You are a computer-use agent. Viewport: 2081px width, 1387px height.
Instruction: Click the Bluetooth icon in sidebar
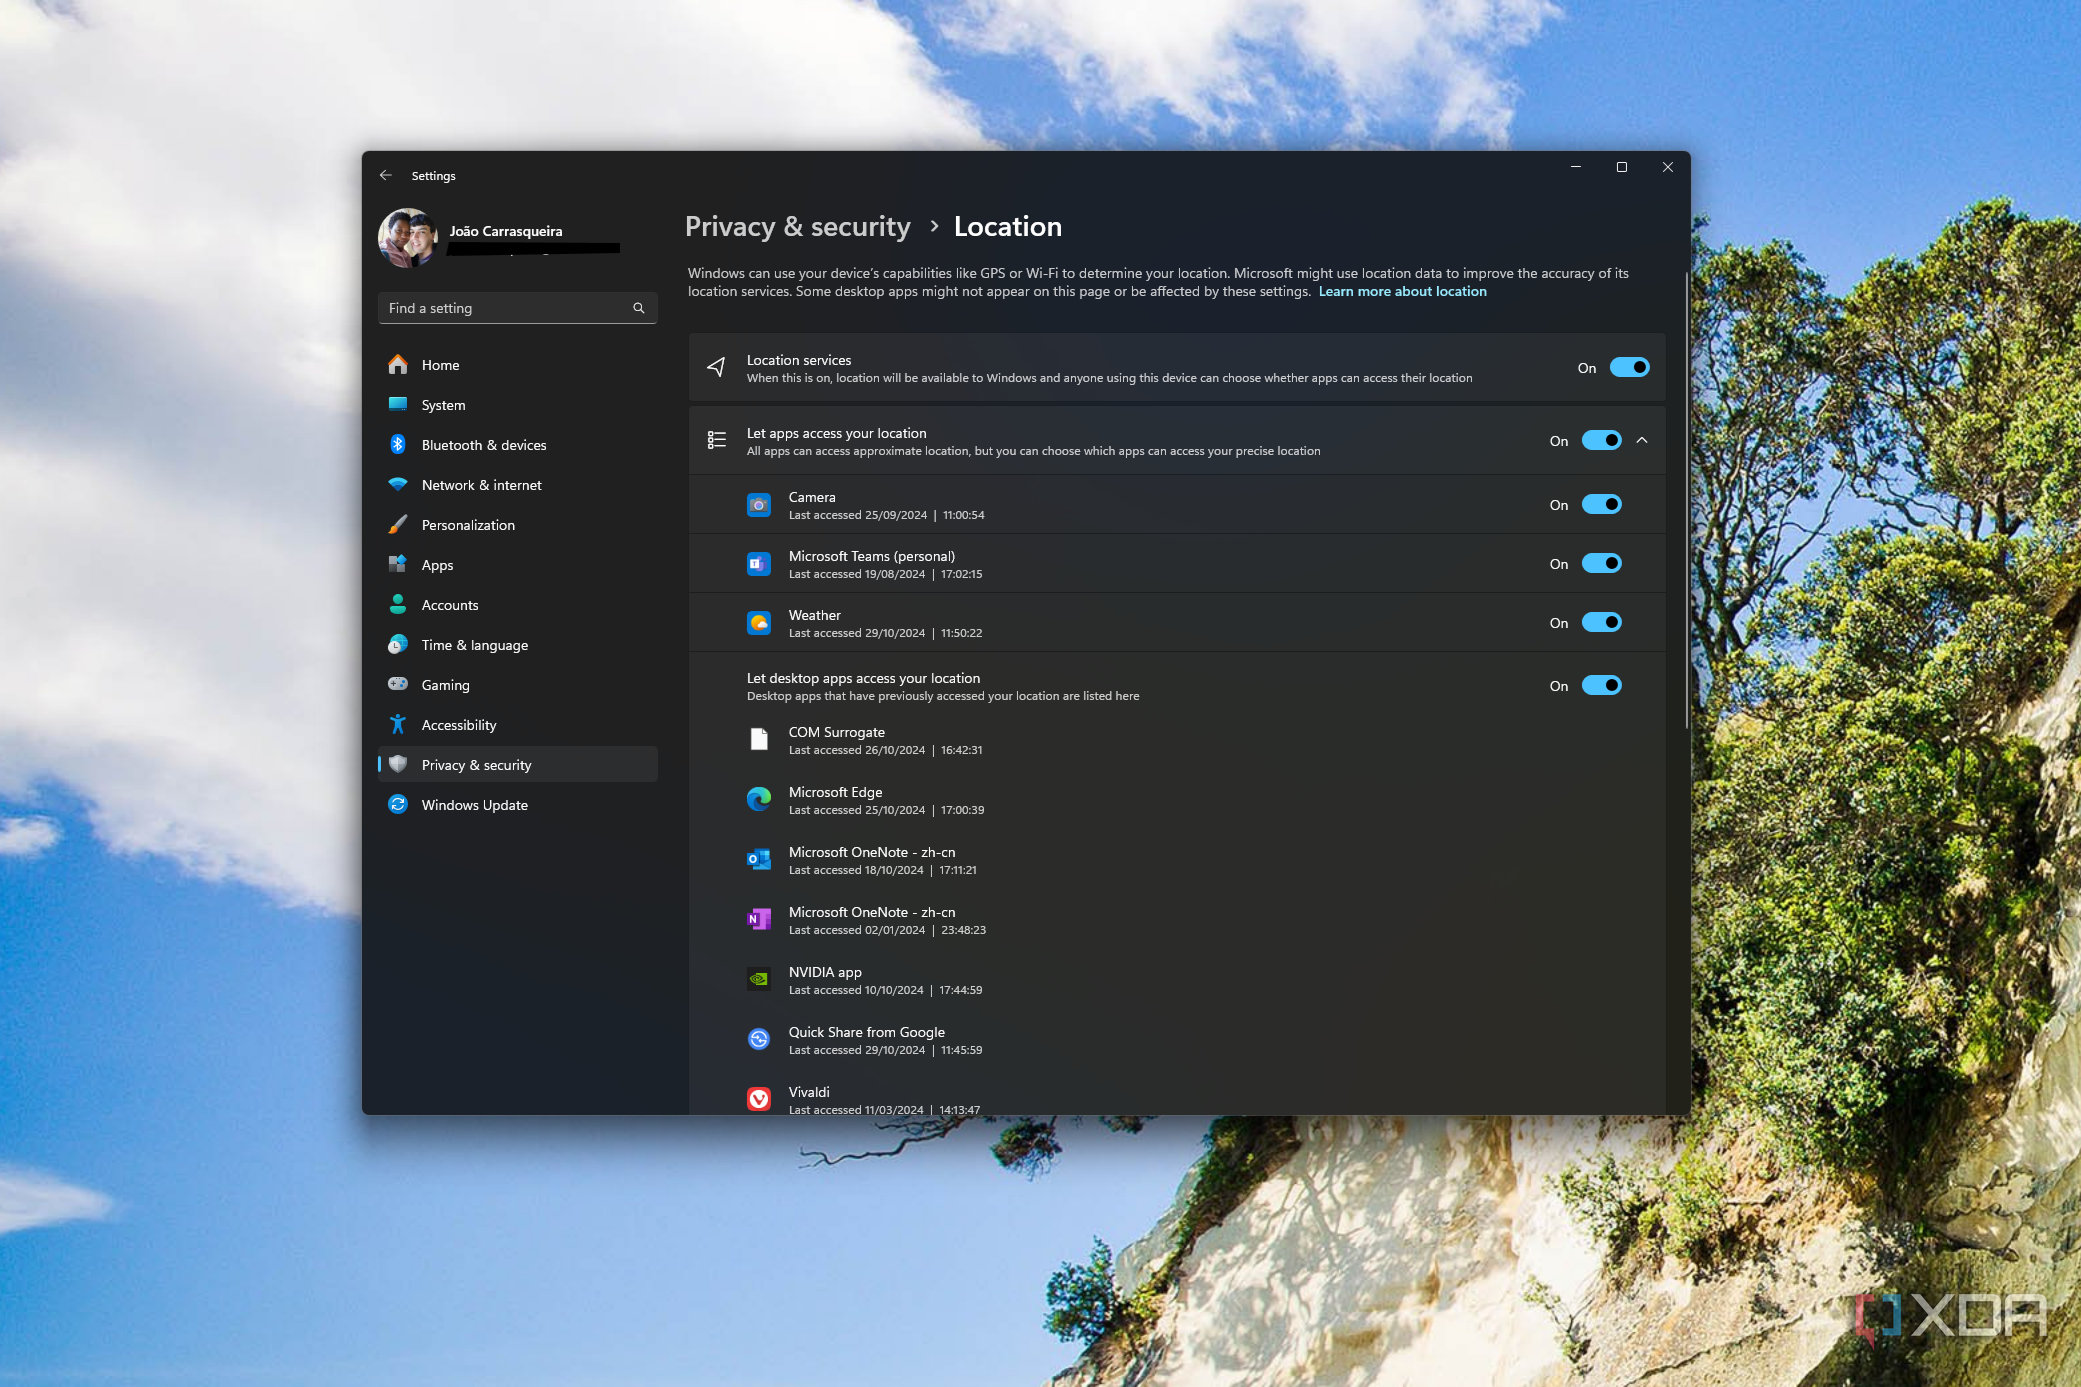tap(398, 444)
